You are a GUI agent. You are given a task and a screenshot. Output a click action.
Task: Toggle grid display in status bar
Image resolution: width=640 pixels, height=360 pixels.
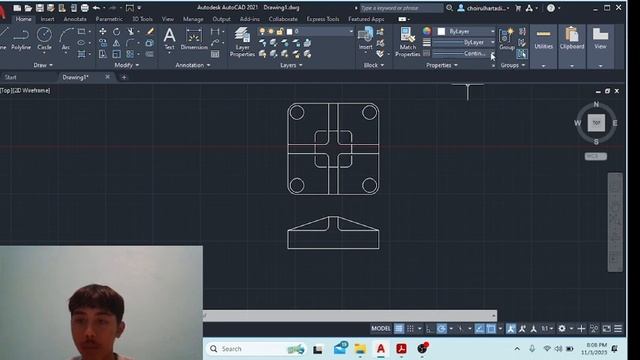click(399, 329)
